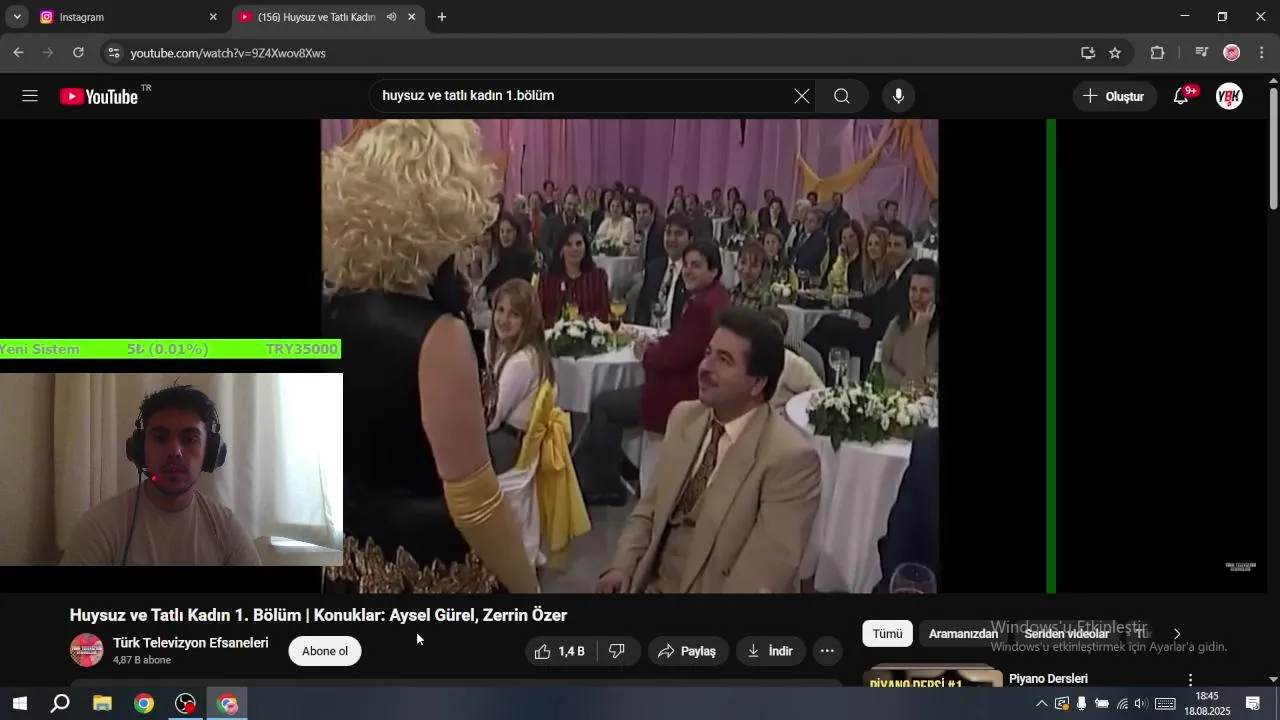Close the Instagram tab
The width and height of the screenshot is (1280, 720).
click(x=213, y=17)
